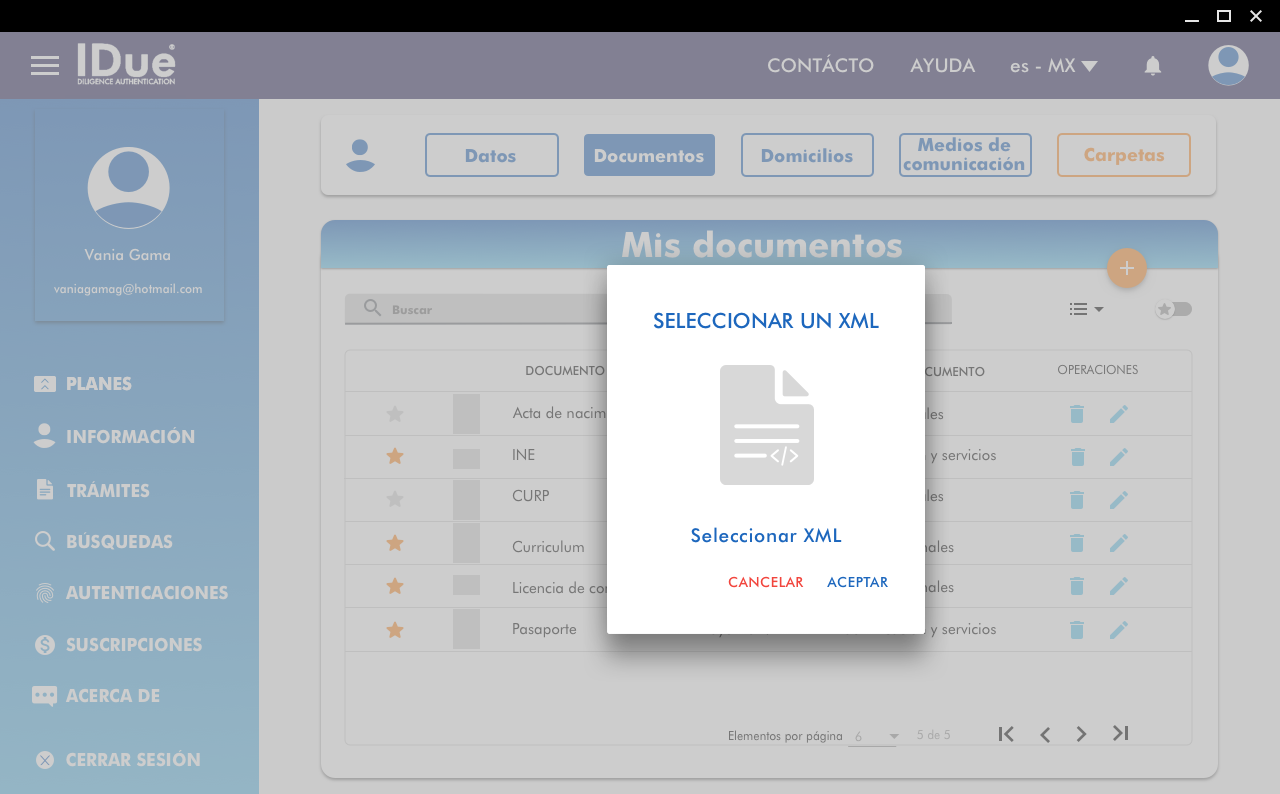Toggle the favorites filter switch

[1174, 309]
